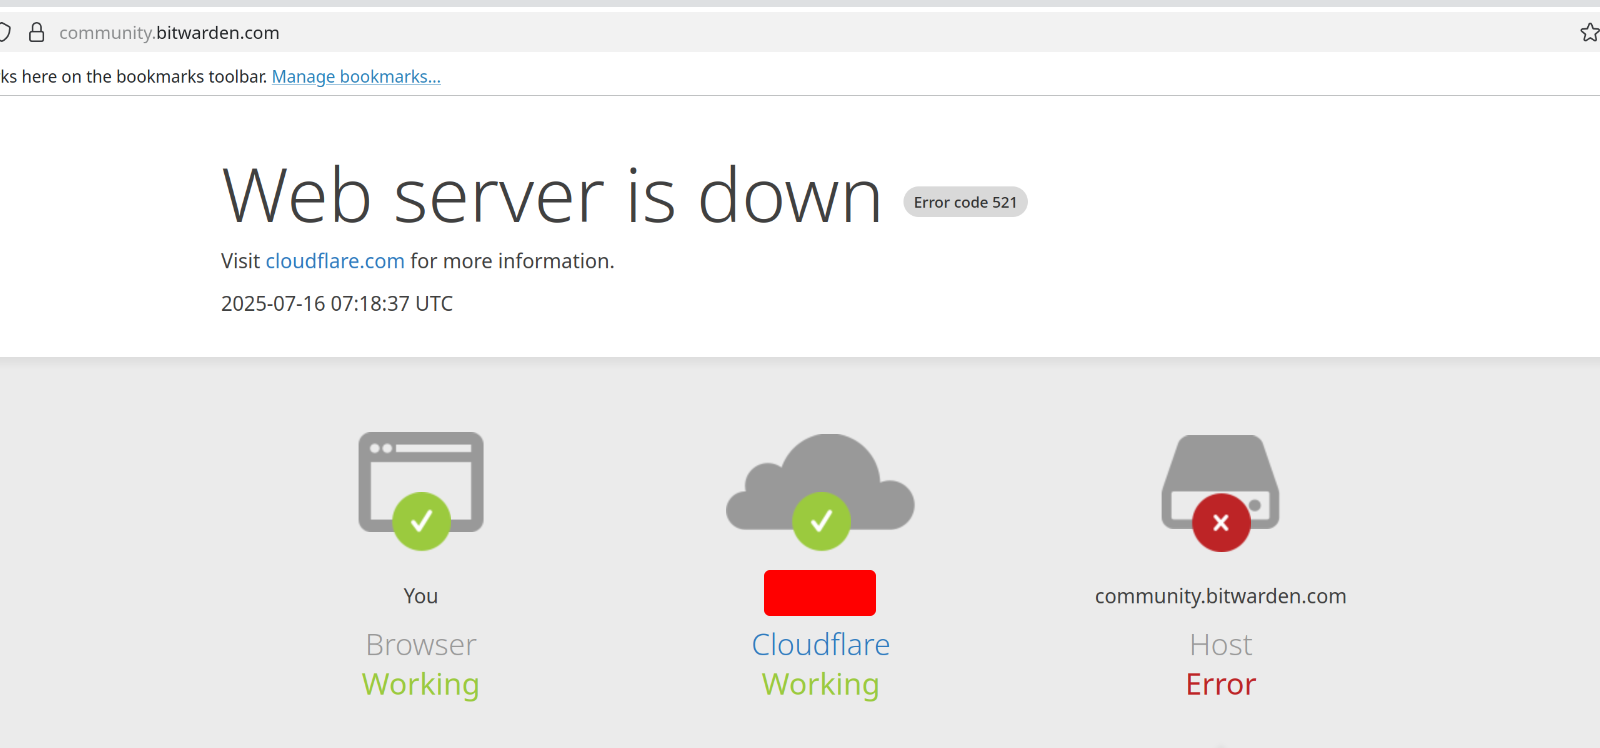This screenshot has height=748, width=1600.
Task: Click the gray 'Host' label
Action: 1221,645
